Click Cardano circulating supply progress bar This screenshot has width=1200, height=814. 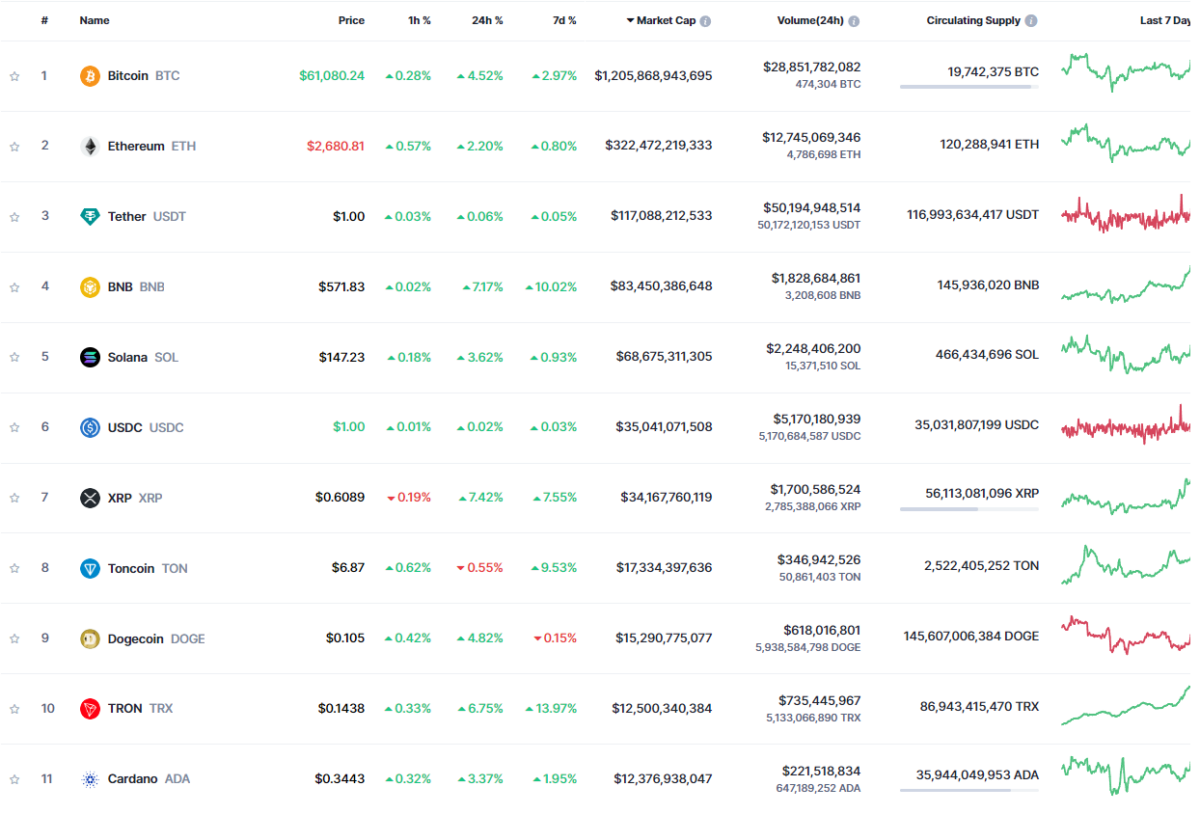969,790
